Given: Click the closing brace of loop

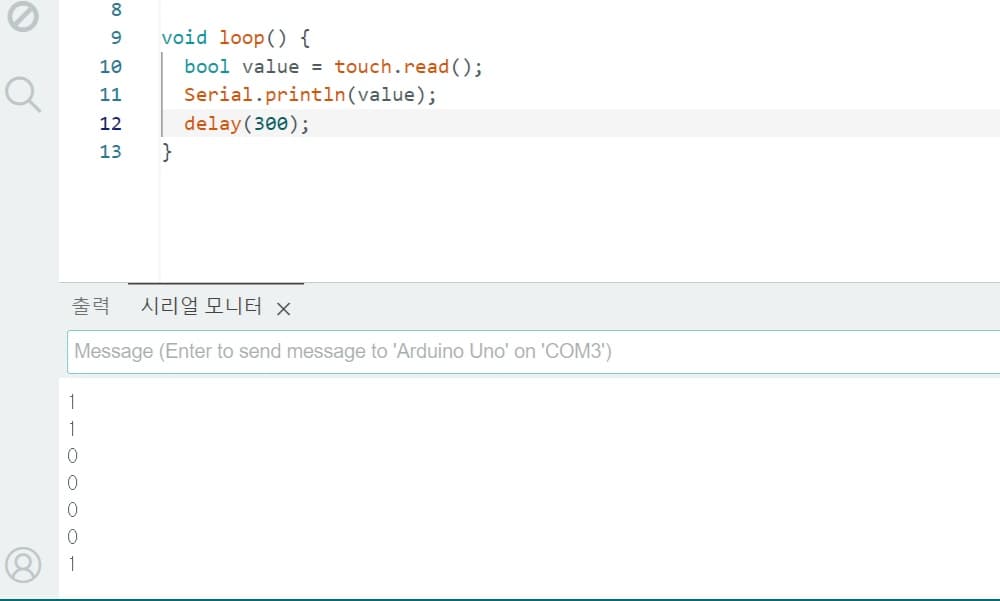Looking at the screenshot, I should pos(167,152).
